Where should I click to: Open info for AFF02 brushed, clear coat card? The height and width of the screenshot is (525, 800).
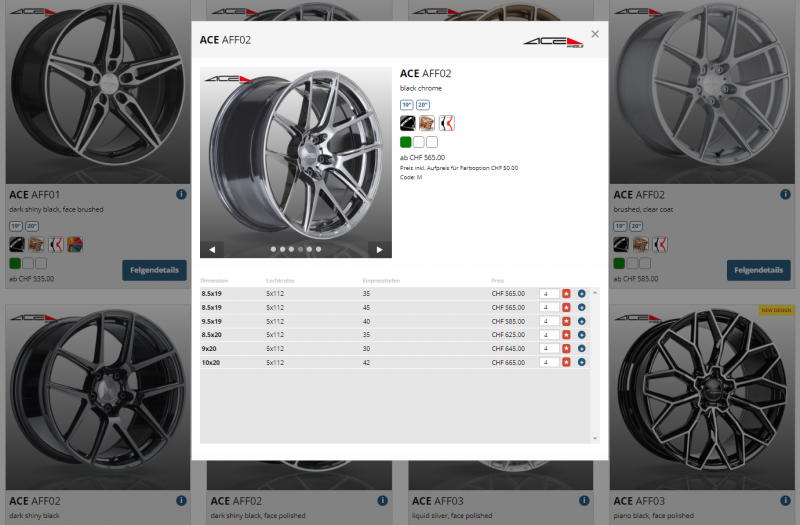click(785, 194)
